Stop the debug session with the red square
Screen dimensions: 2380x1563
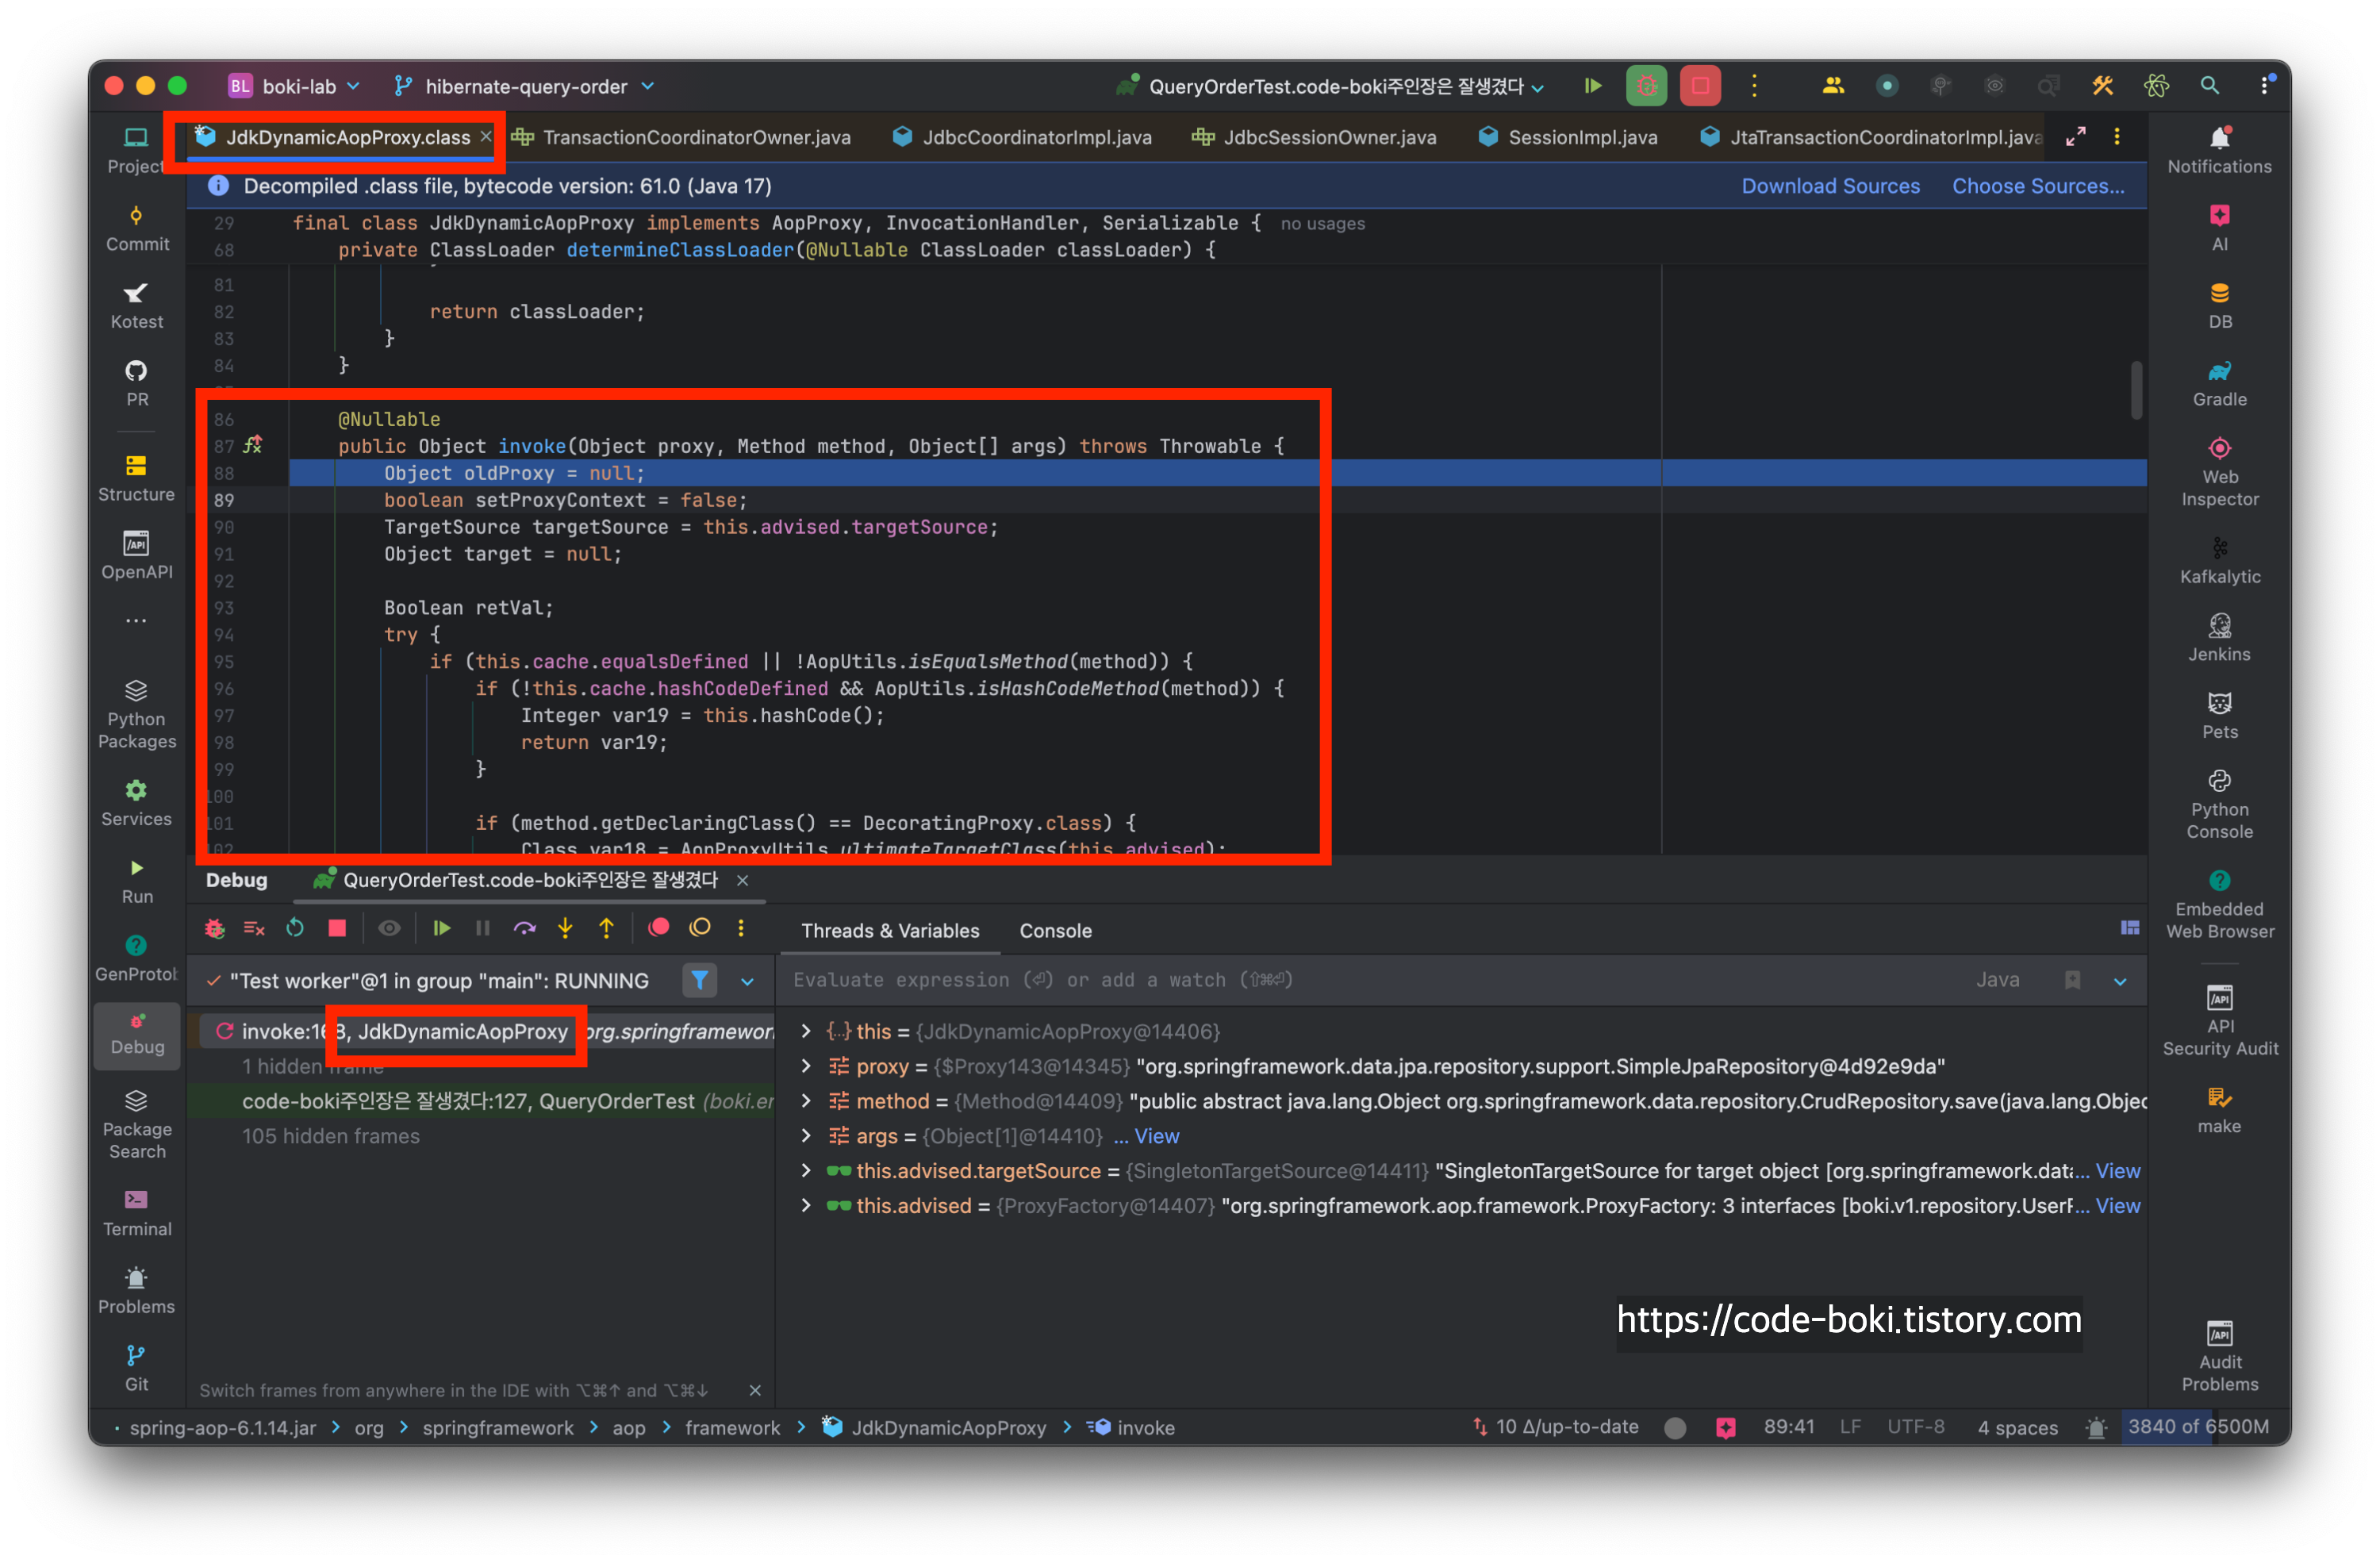(337, 928)
